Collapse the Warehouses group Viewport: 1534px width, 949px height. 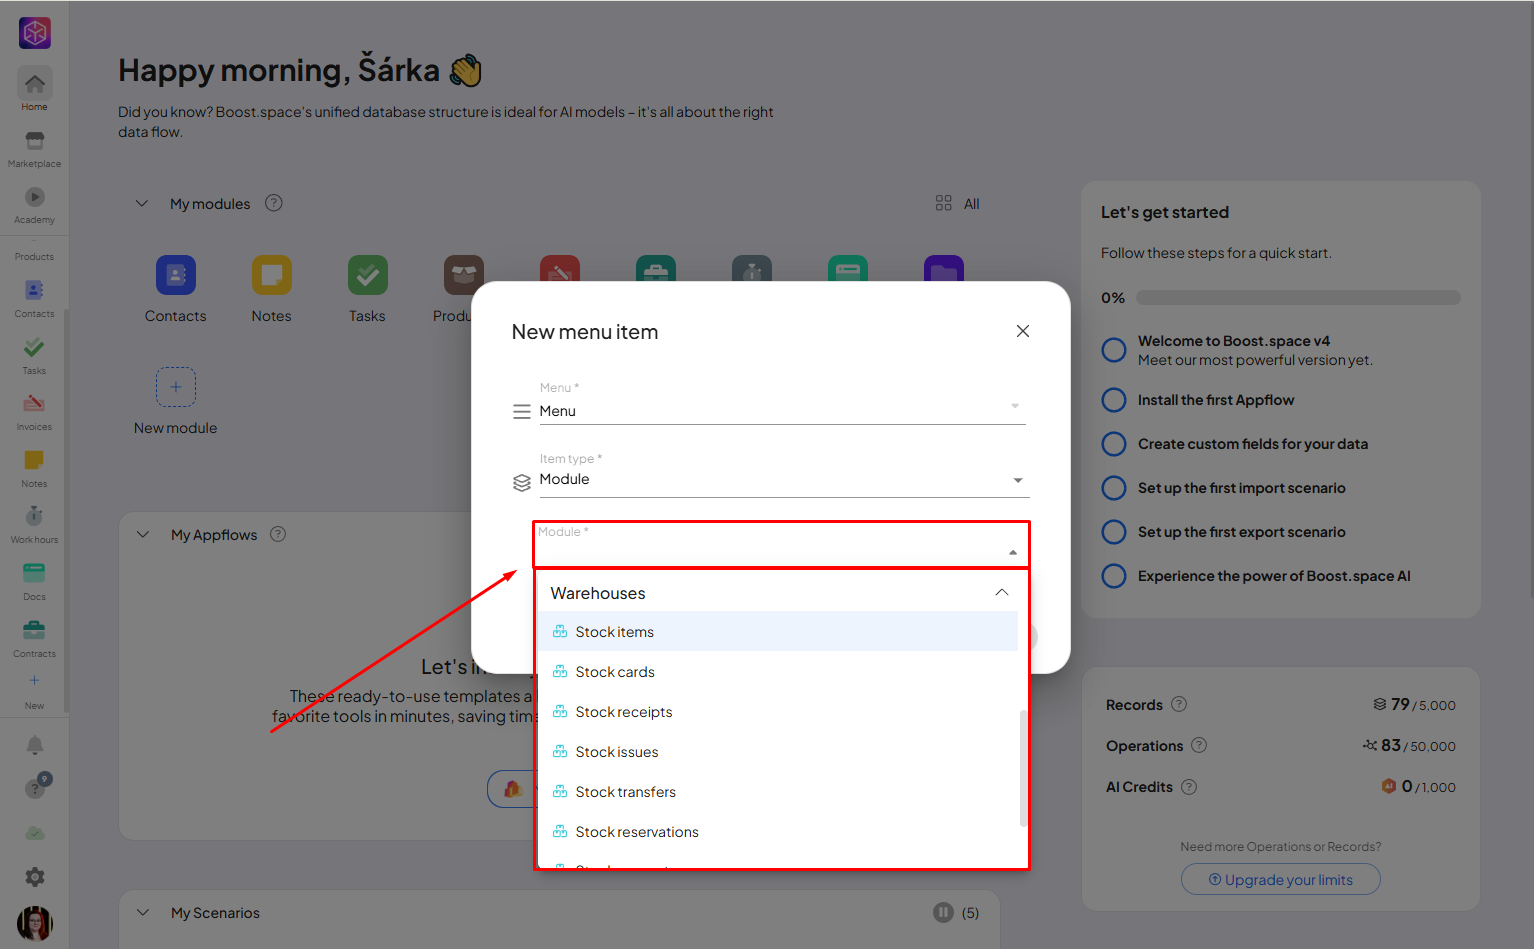tap(1001, 593)
